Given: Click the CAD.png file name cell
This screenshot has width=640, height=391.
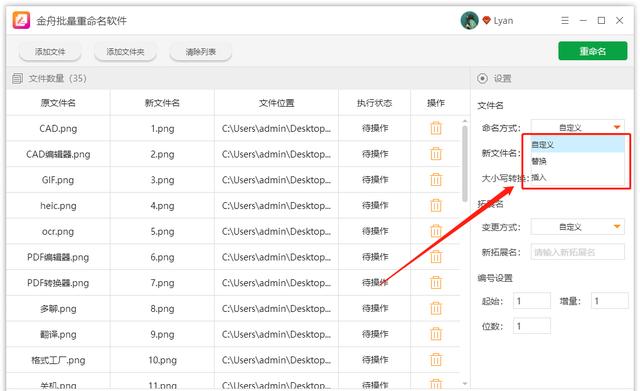Looking at the screenshot, I should tap(58, 129).
